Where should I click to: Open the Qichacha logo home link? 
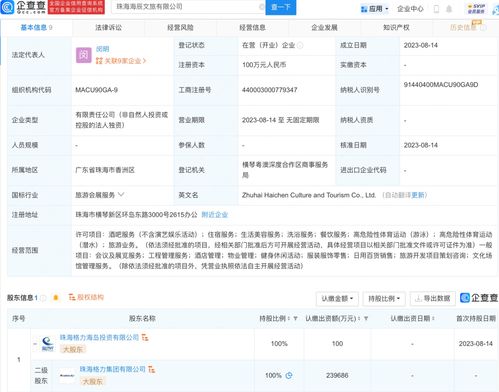(x=23, y=7)
